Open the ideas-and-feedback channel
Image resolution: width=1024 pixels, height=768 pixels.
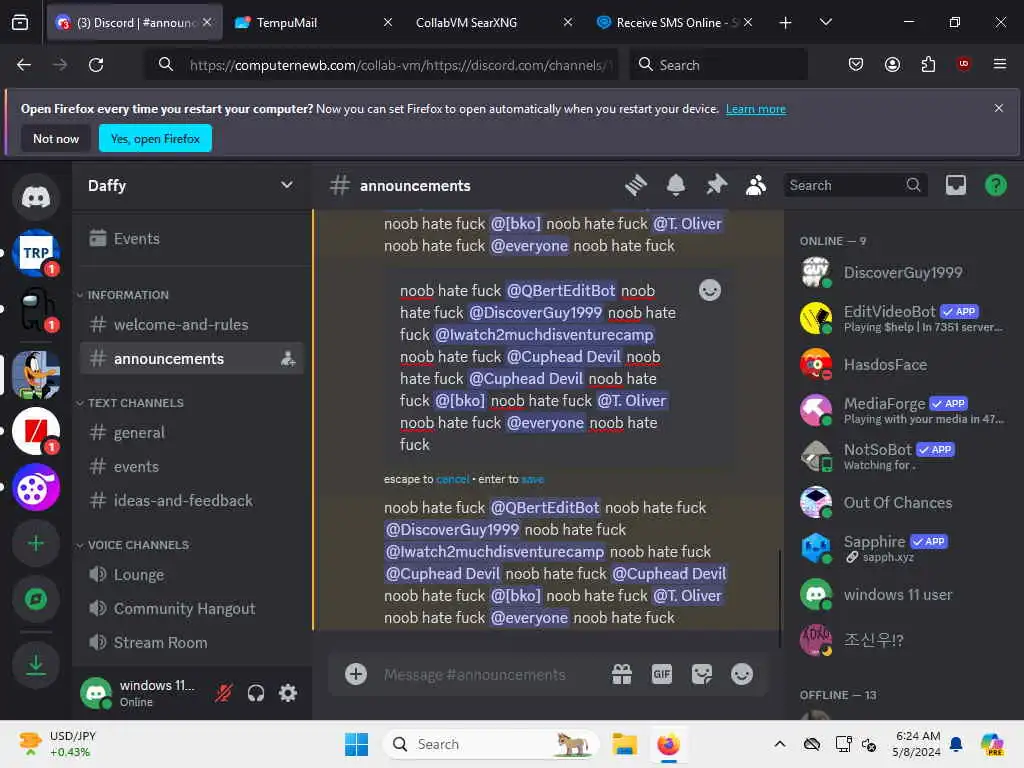coord(192,501)
